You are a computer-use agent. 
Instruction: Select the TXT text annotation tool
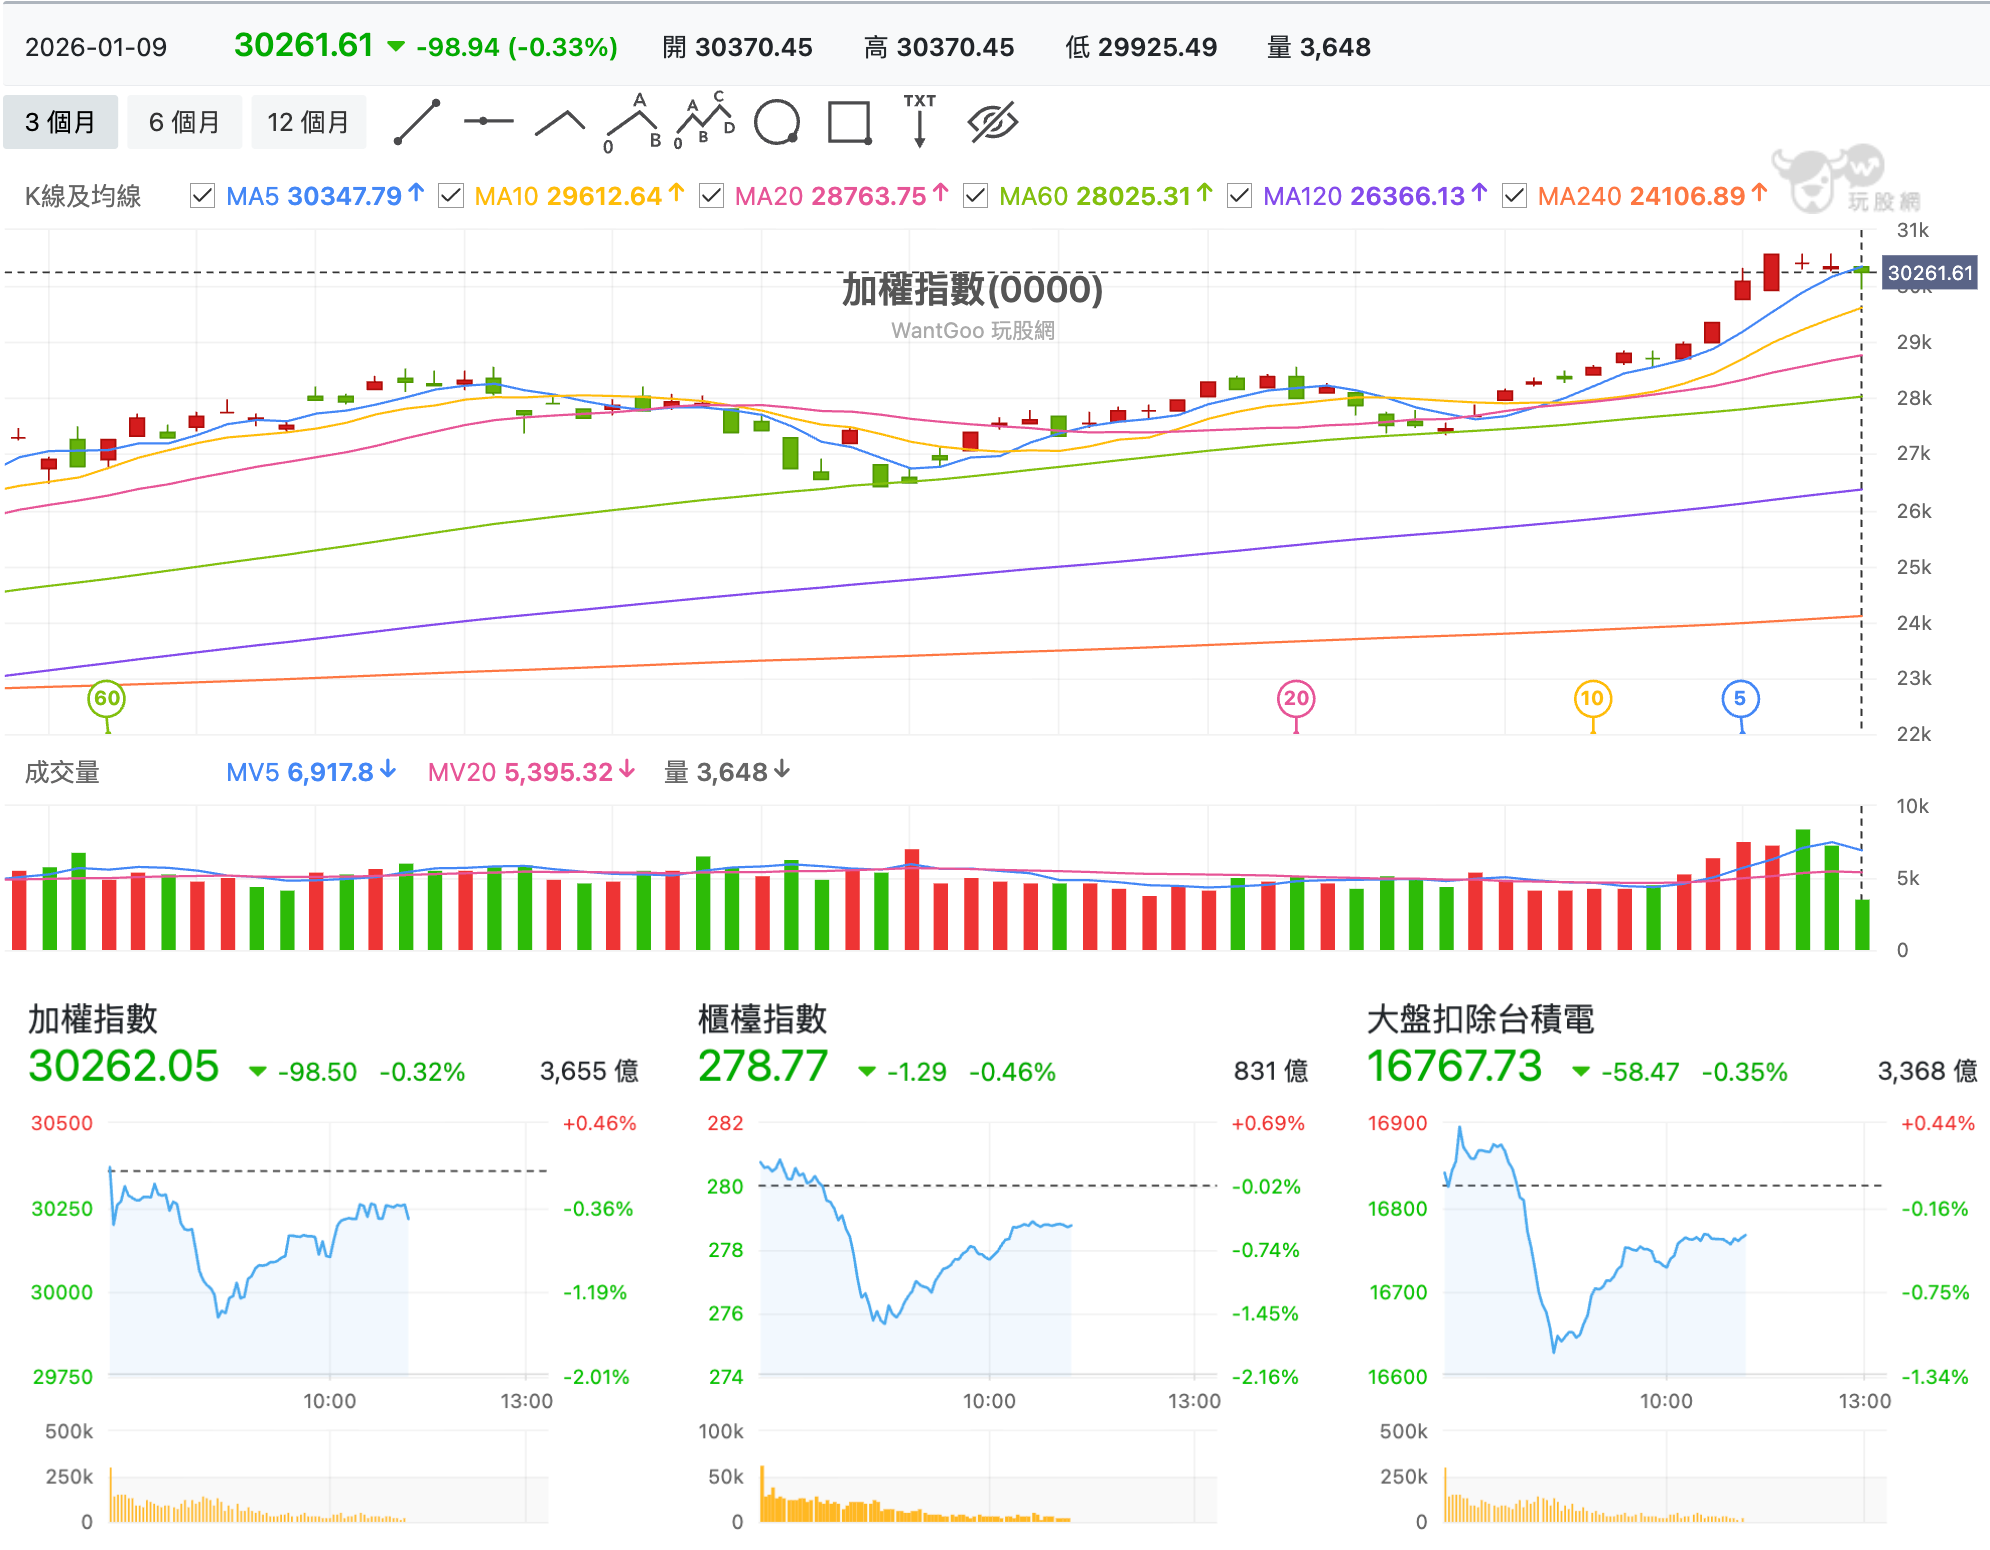[920, 121]
